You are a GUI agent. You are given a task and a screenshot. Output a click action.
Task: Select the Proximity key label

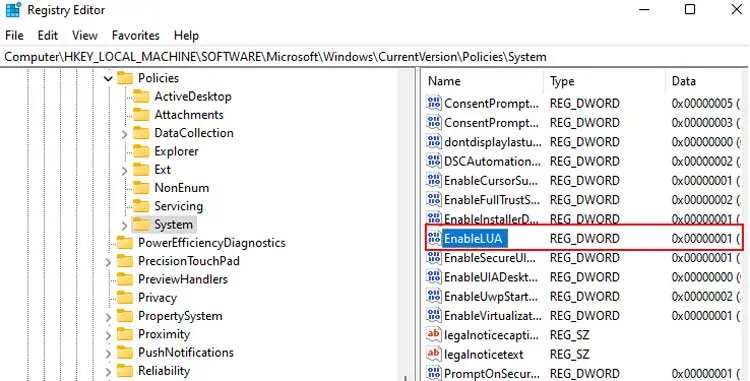coord(164,334)
